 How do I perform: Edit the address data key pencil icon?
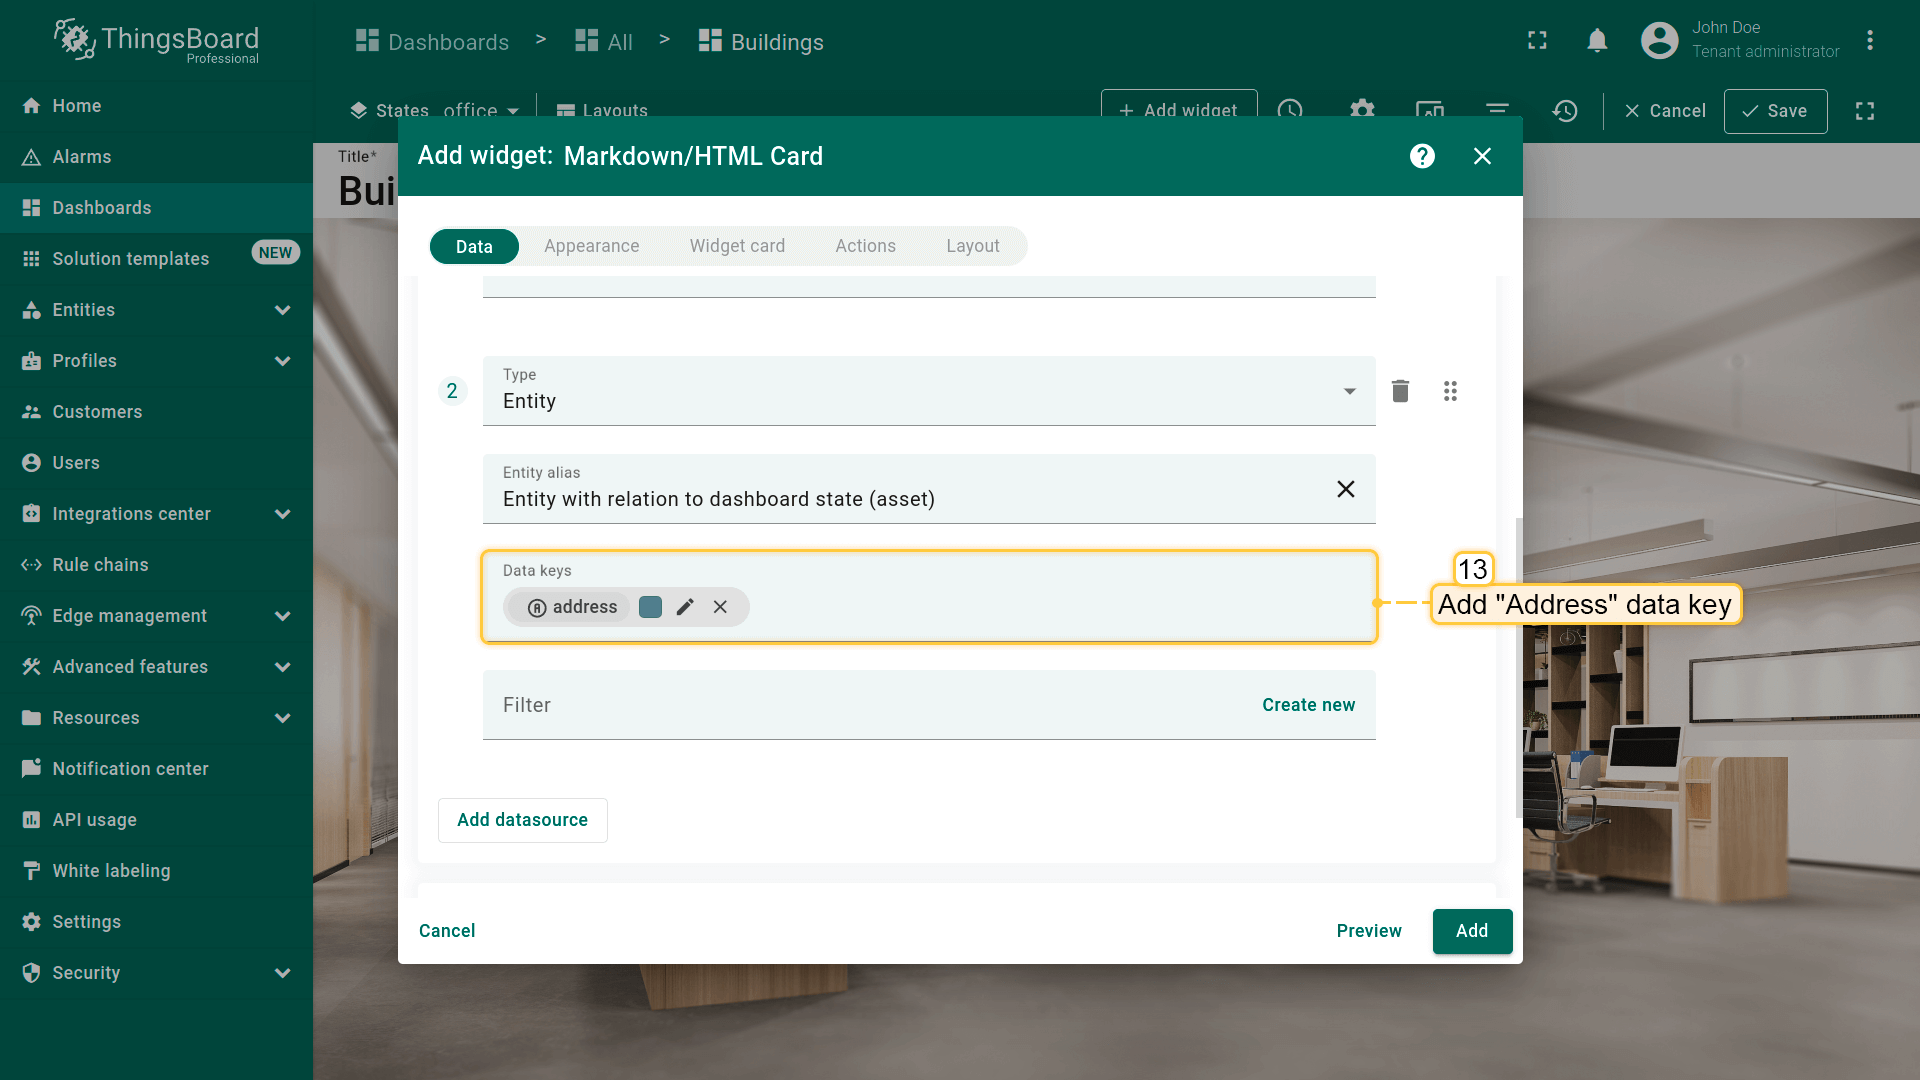point(685,607)
